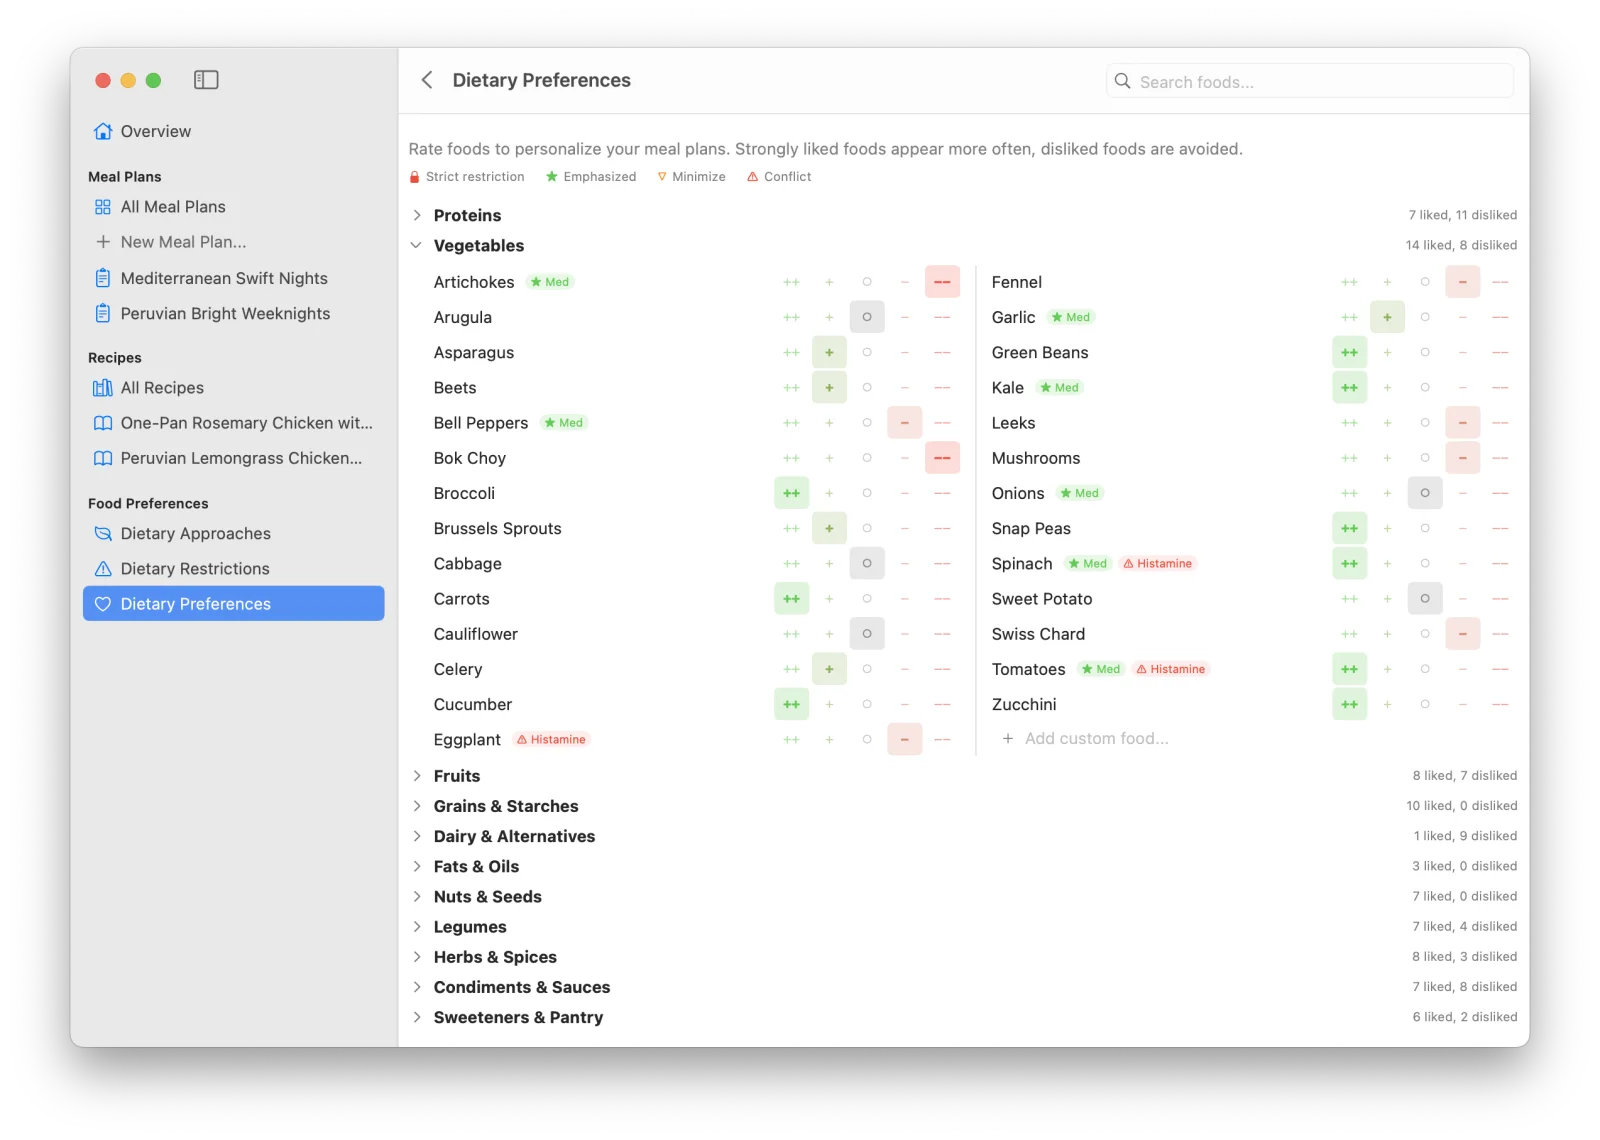Viewport: 1600px width, 1140px height.
Task: Go back using the left chevron
Action: click(x=427, y=80)
